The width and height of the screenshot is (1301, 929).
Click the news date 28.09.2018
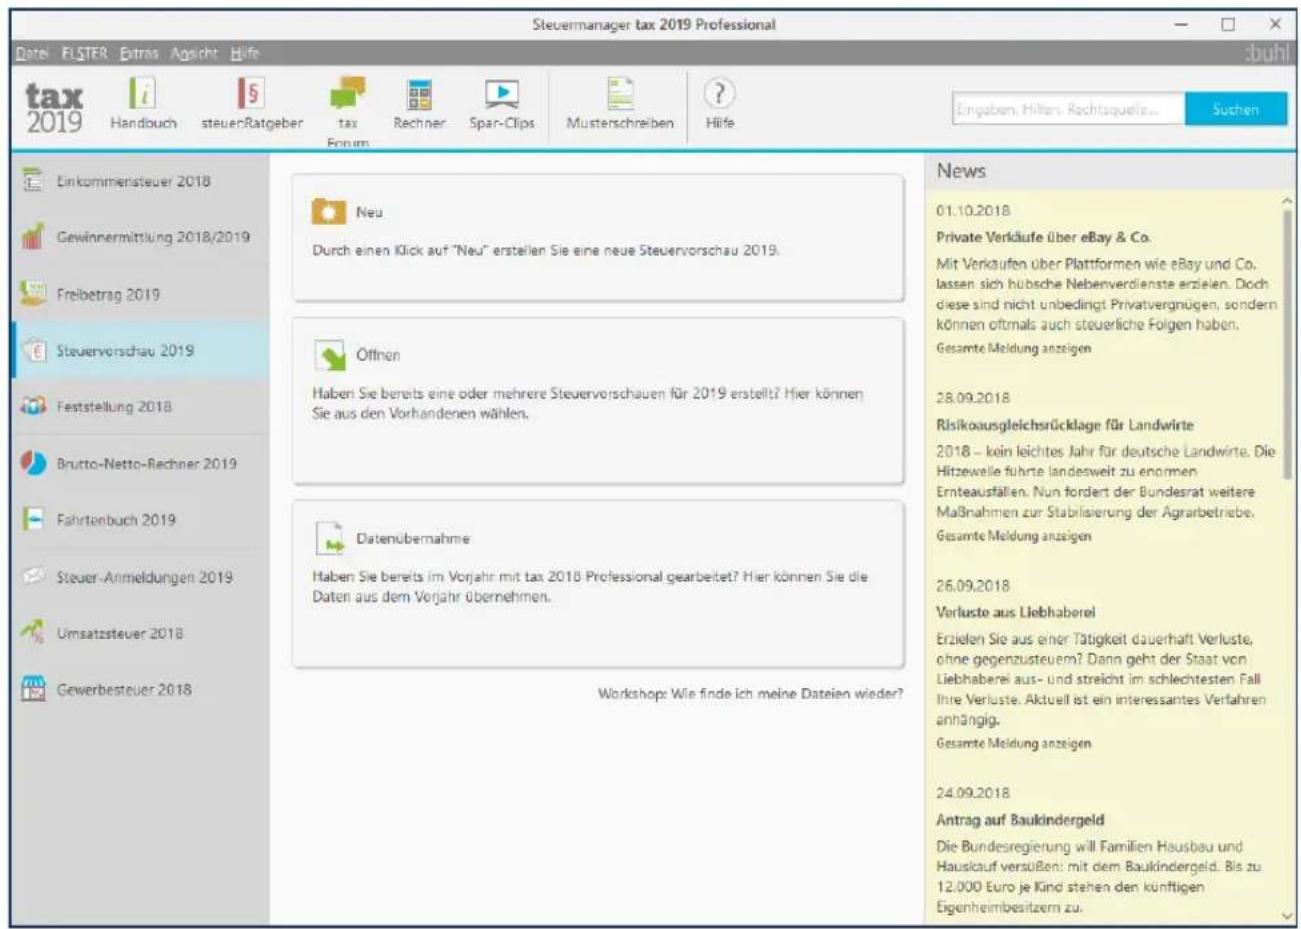pos(973,398)
